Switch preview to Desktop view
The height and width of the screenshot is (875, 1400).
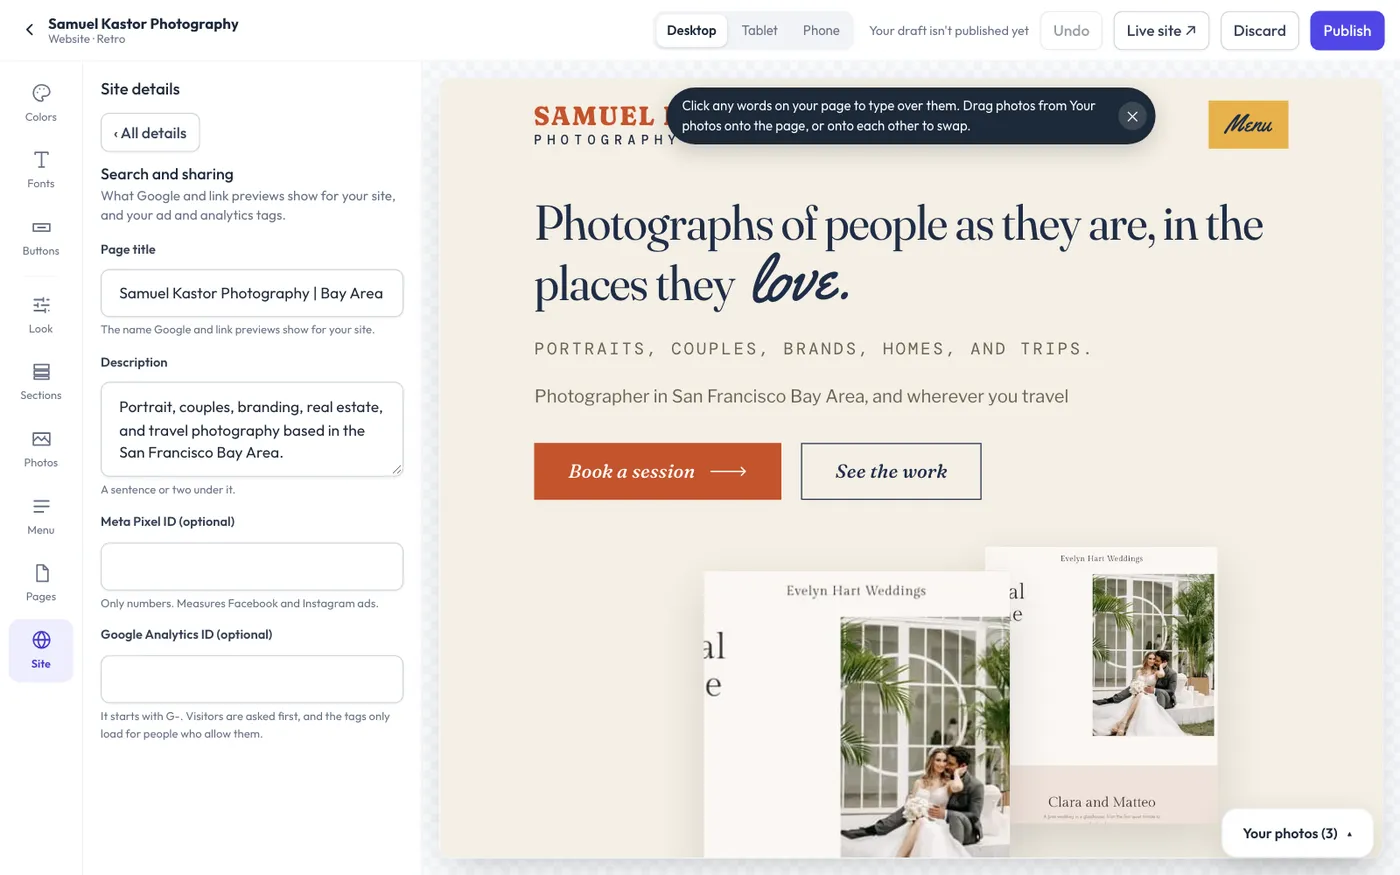691,30
